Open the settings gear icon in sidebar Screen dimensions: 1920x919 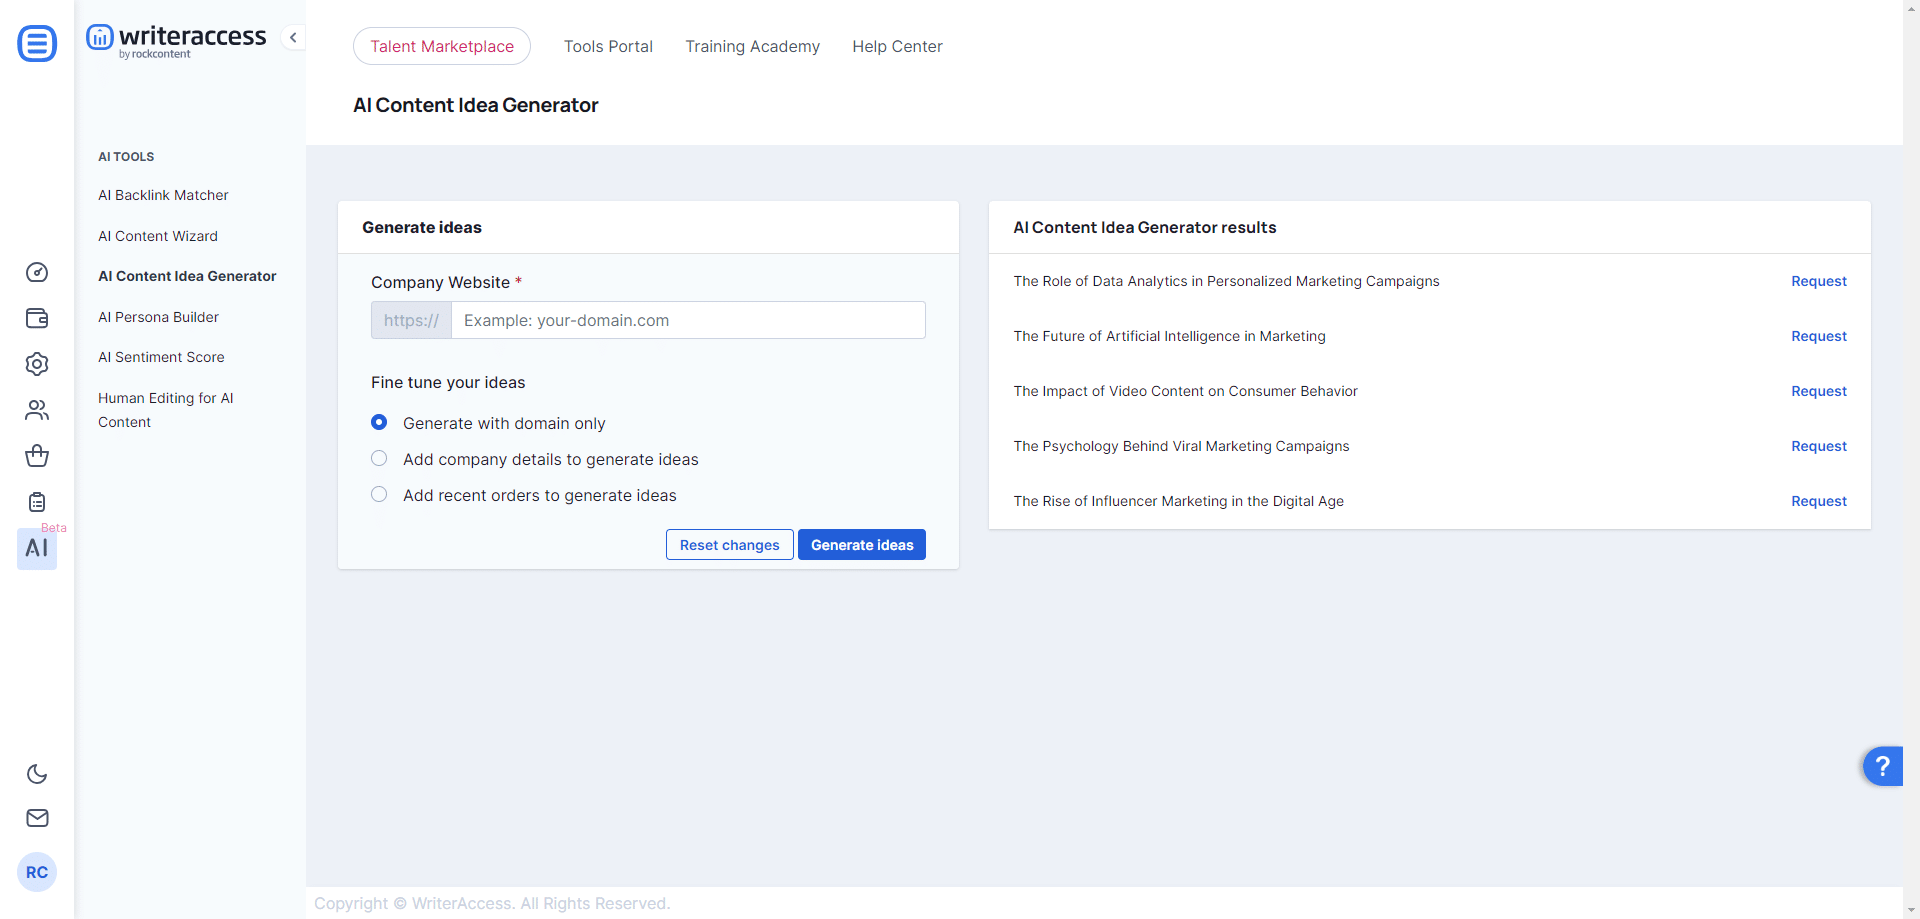tap(37, 364)
